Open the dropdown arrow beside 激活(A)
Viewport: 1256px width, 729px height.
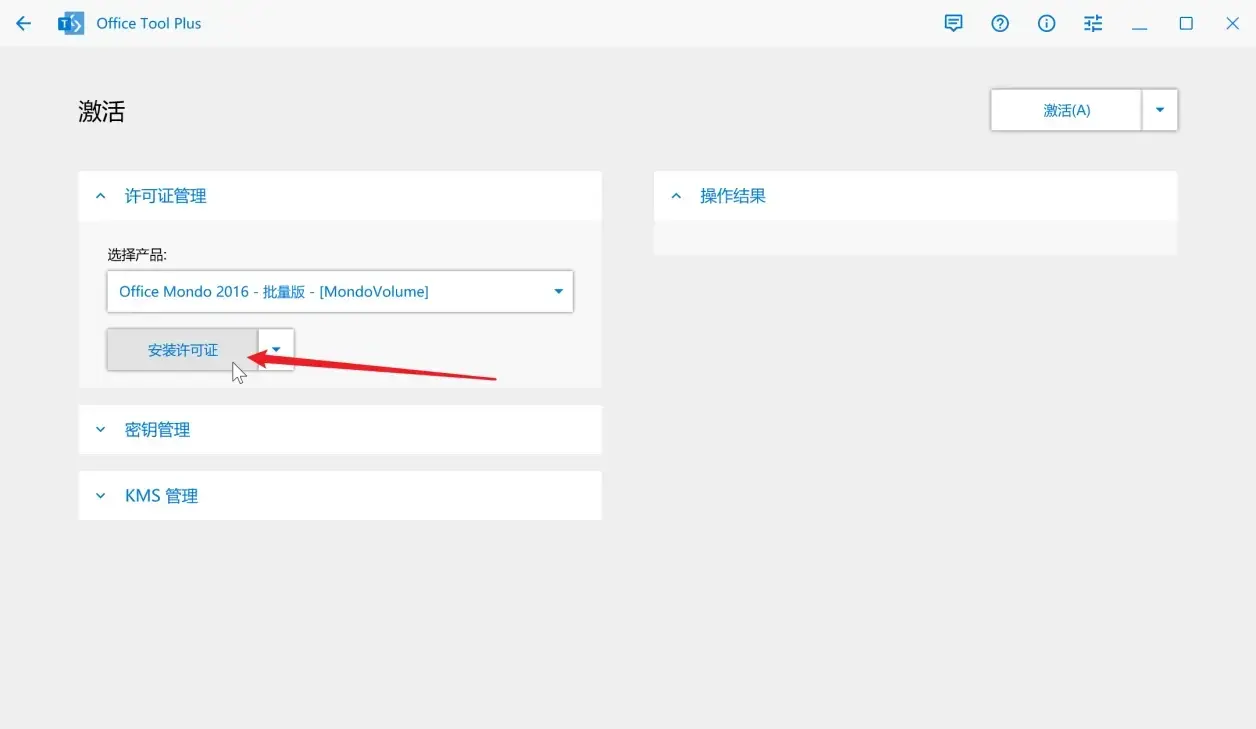coord(1160,110)
